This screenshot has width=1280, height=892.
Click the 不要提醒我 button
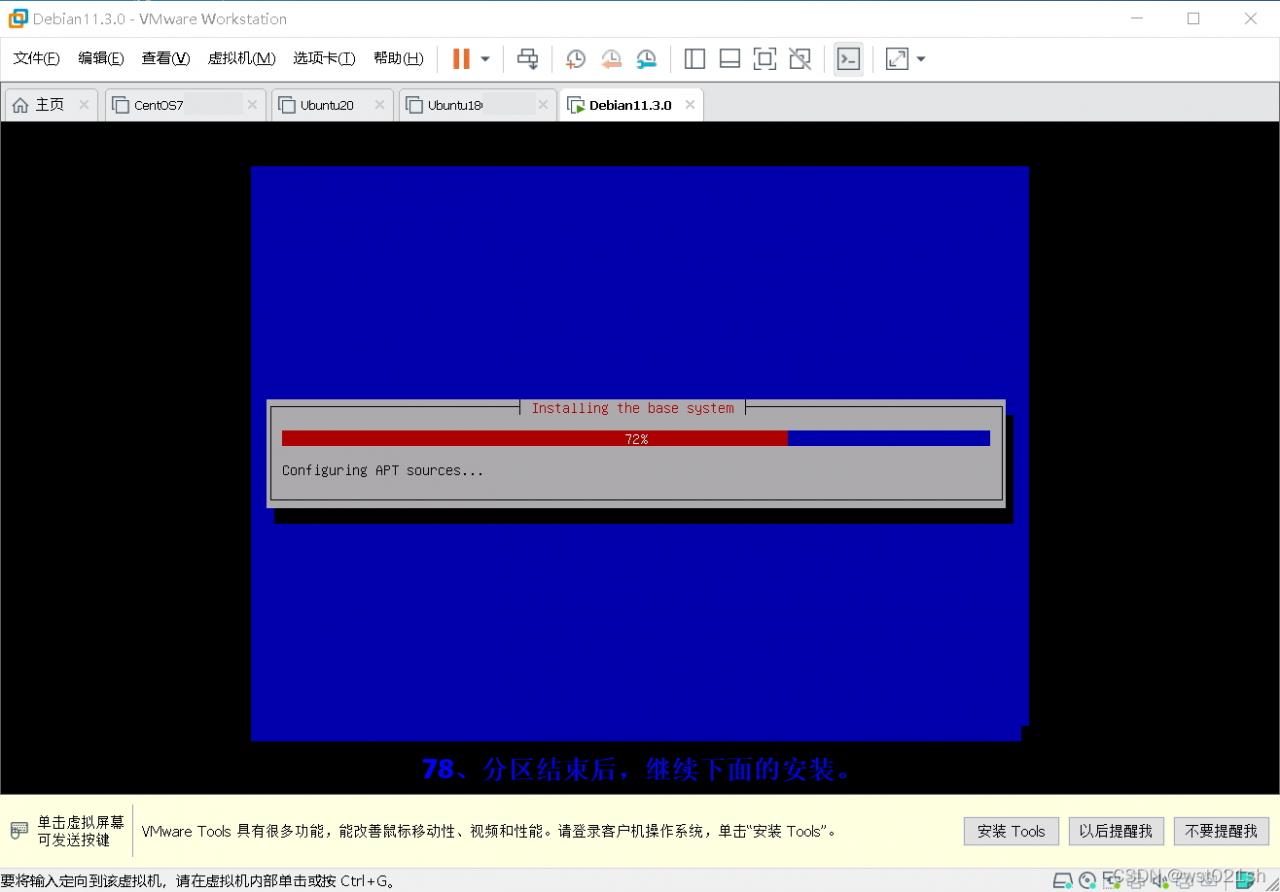click(x=1221, y=831)
